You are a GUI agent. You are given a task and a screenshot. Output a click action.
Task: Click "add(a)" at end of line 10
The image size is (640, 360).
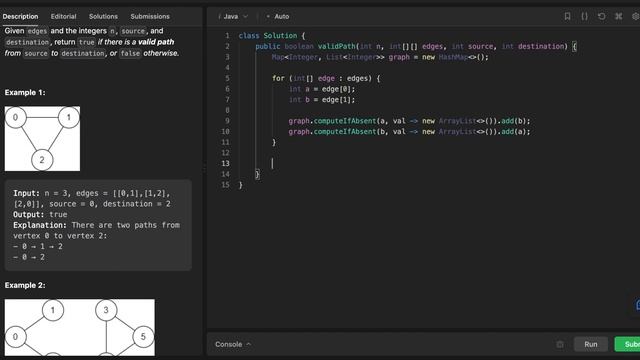pyautogui.click(x=514, y=131)
